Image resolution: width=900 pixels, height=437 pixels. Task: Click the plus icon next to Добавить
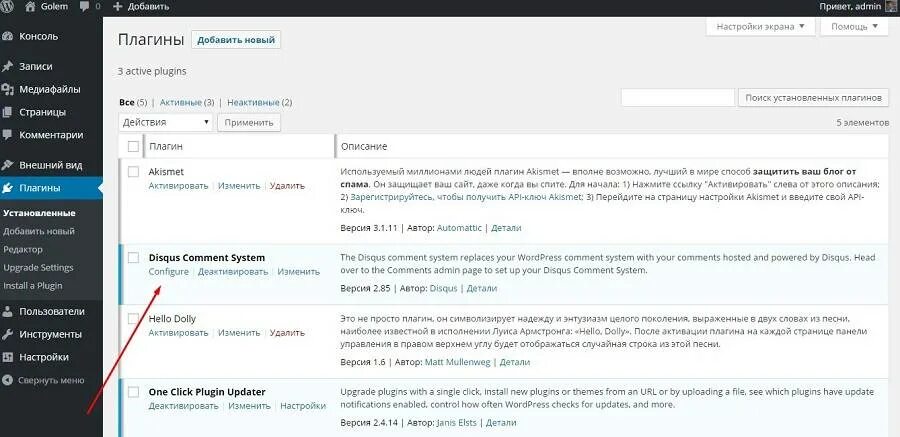(x=118, y=7)
